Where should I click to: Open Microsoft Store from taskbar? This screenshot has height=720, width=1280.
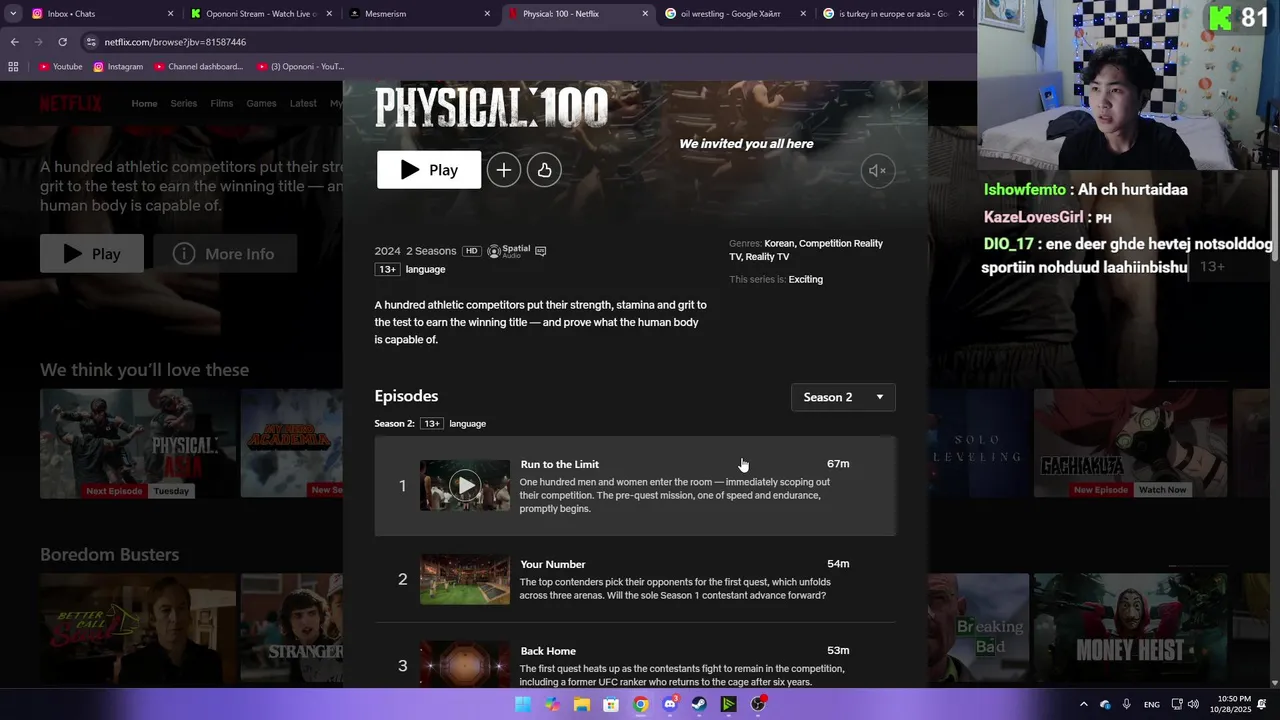pyautogui.click(x=611, y=704)
